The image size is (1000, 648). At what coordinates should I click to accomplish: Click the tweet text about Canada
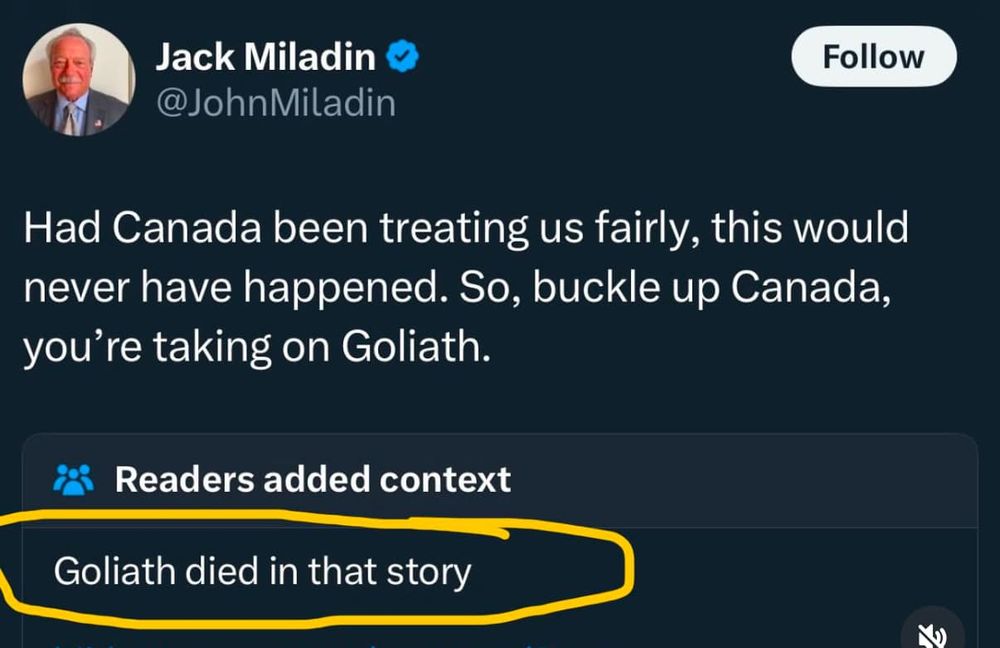point(465,286)
